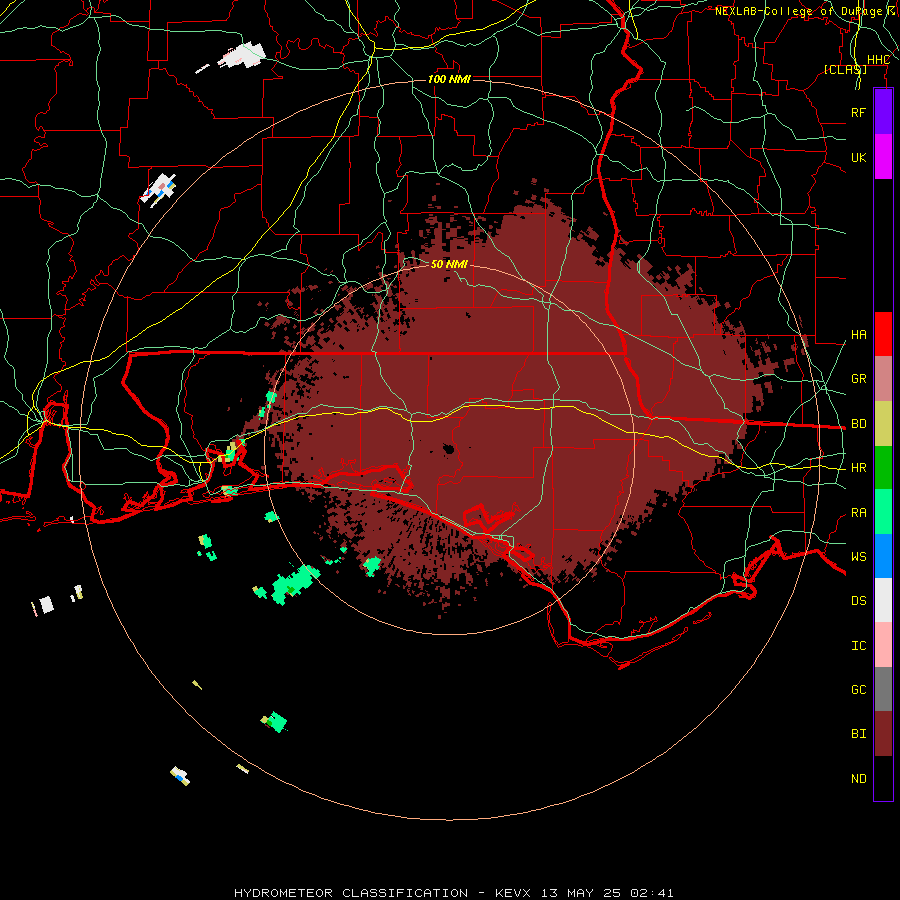
Task: Click the DS white legend swatch
Action: click(x=883, y=600)
